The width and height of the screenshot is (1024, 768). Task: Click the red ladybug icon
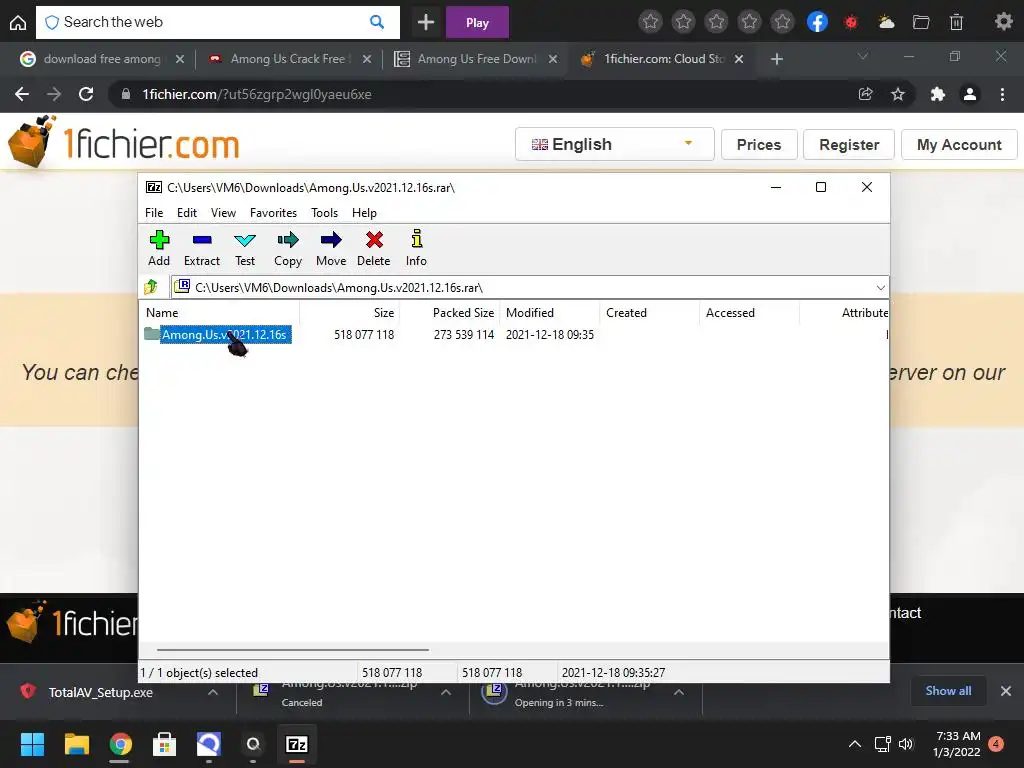850,22
